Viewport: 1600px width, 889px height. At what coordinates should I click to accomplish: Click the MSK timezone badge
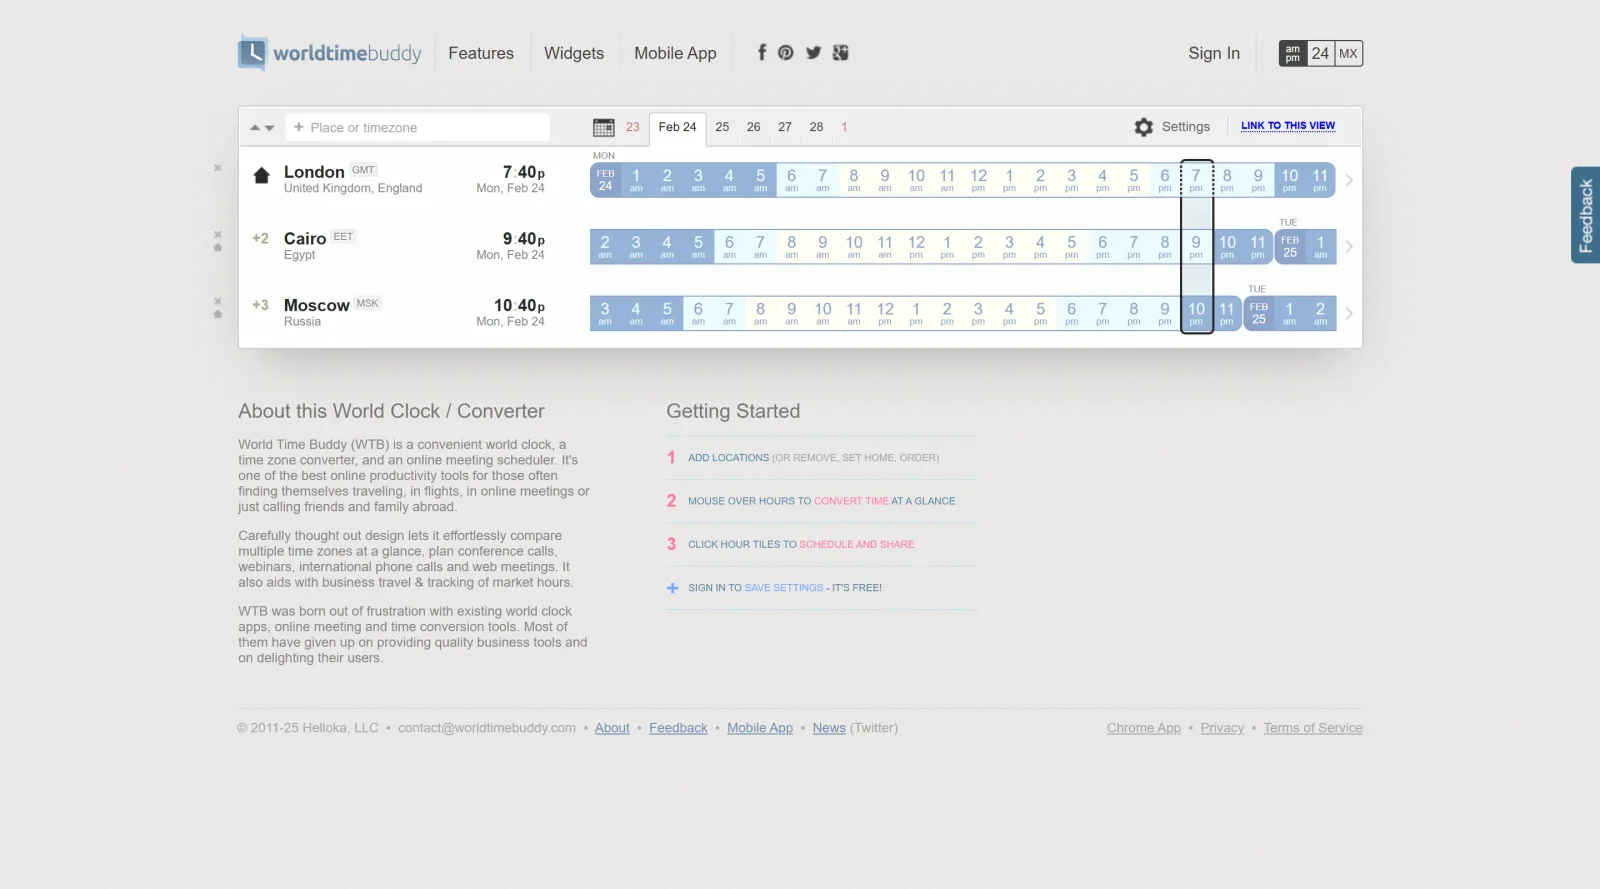click(x=367, y=303)
